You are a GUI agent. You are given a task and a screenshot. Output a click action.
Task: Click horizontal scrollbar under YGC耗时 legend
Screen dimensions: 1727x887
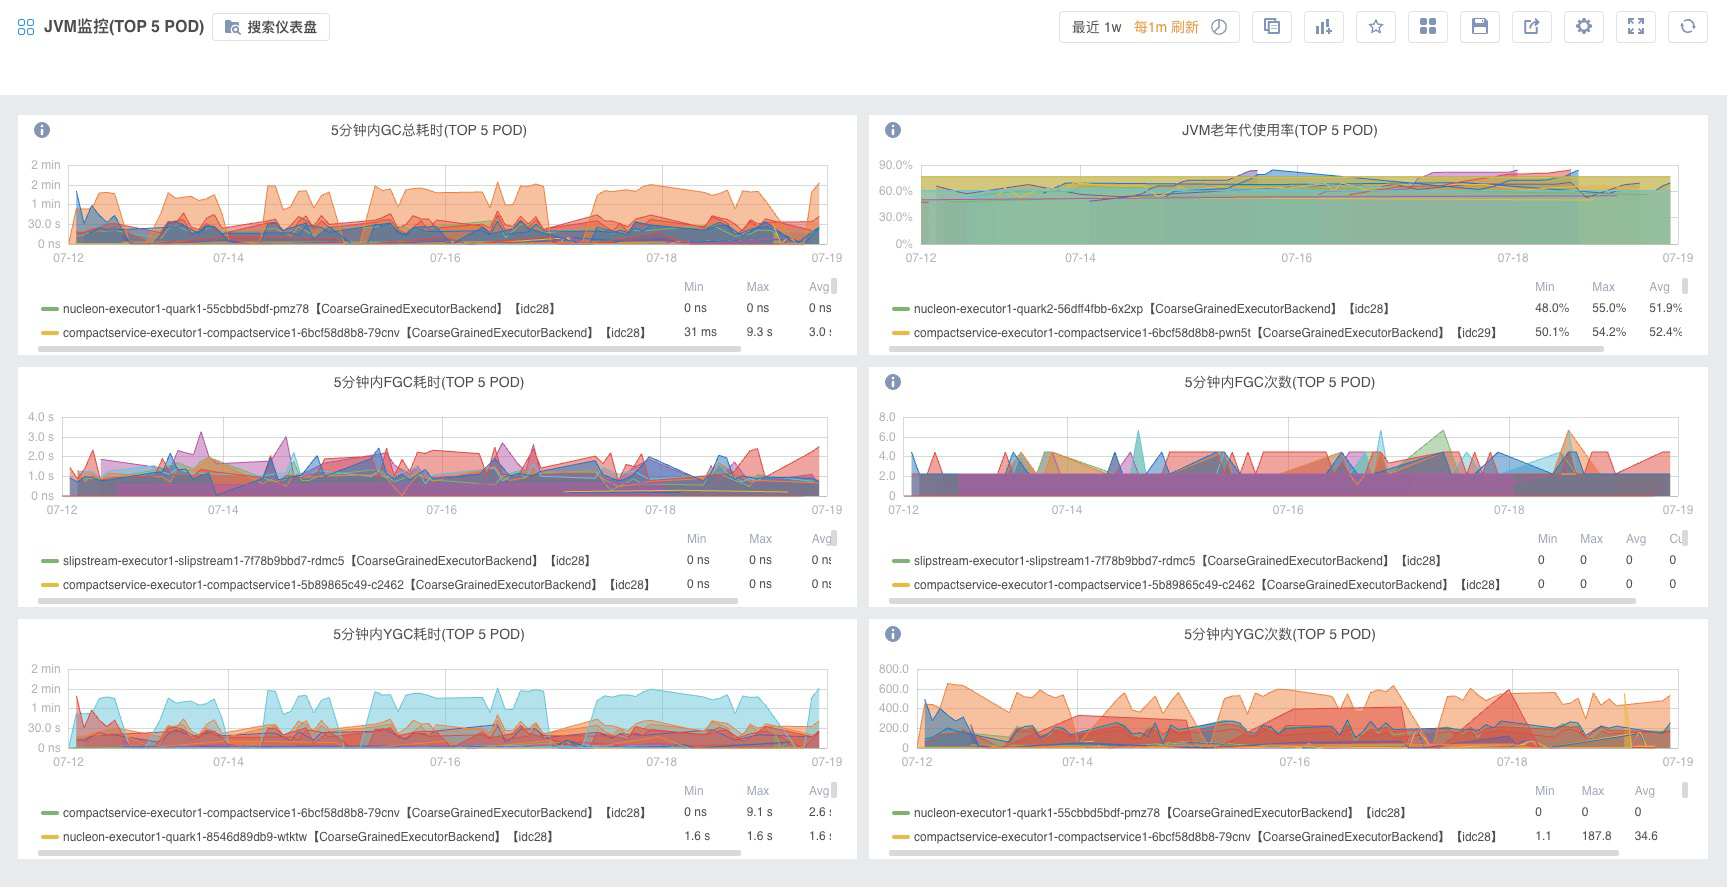[x=389, y=853]
